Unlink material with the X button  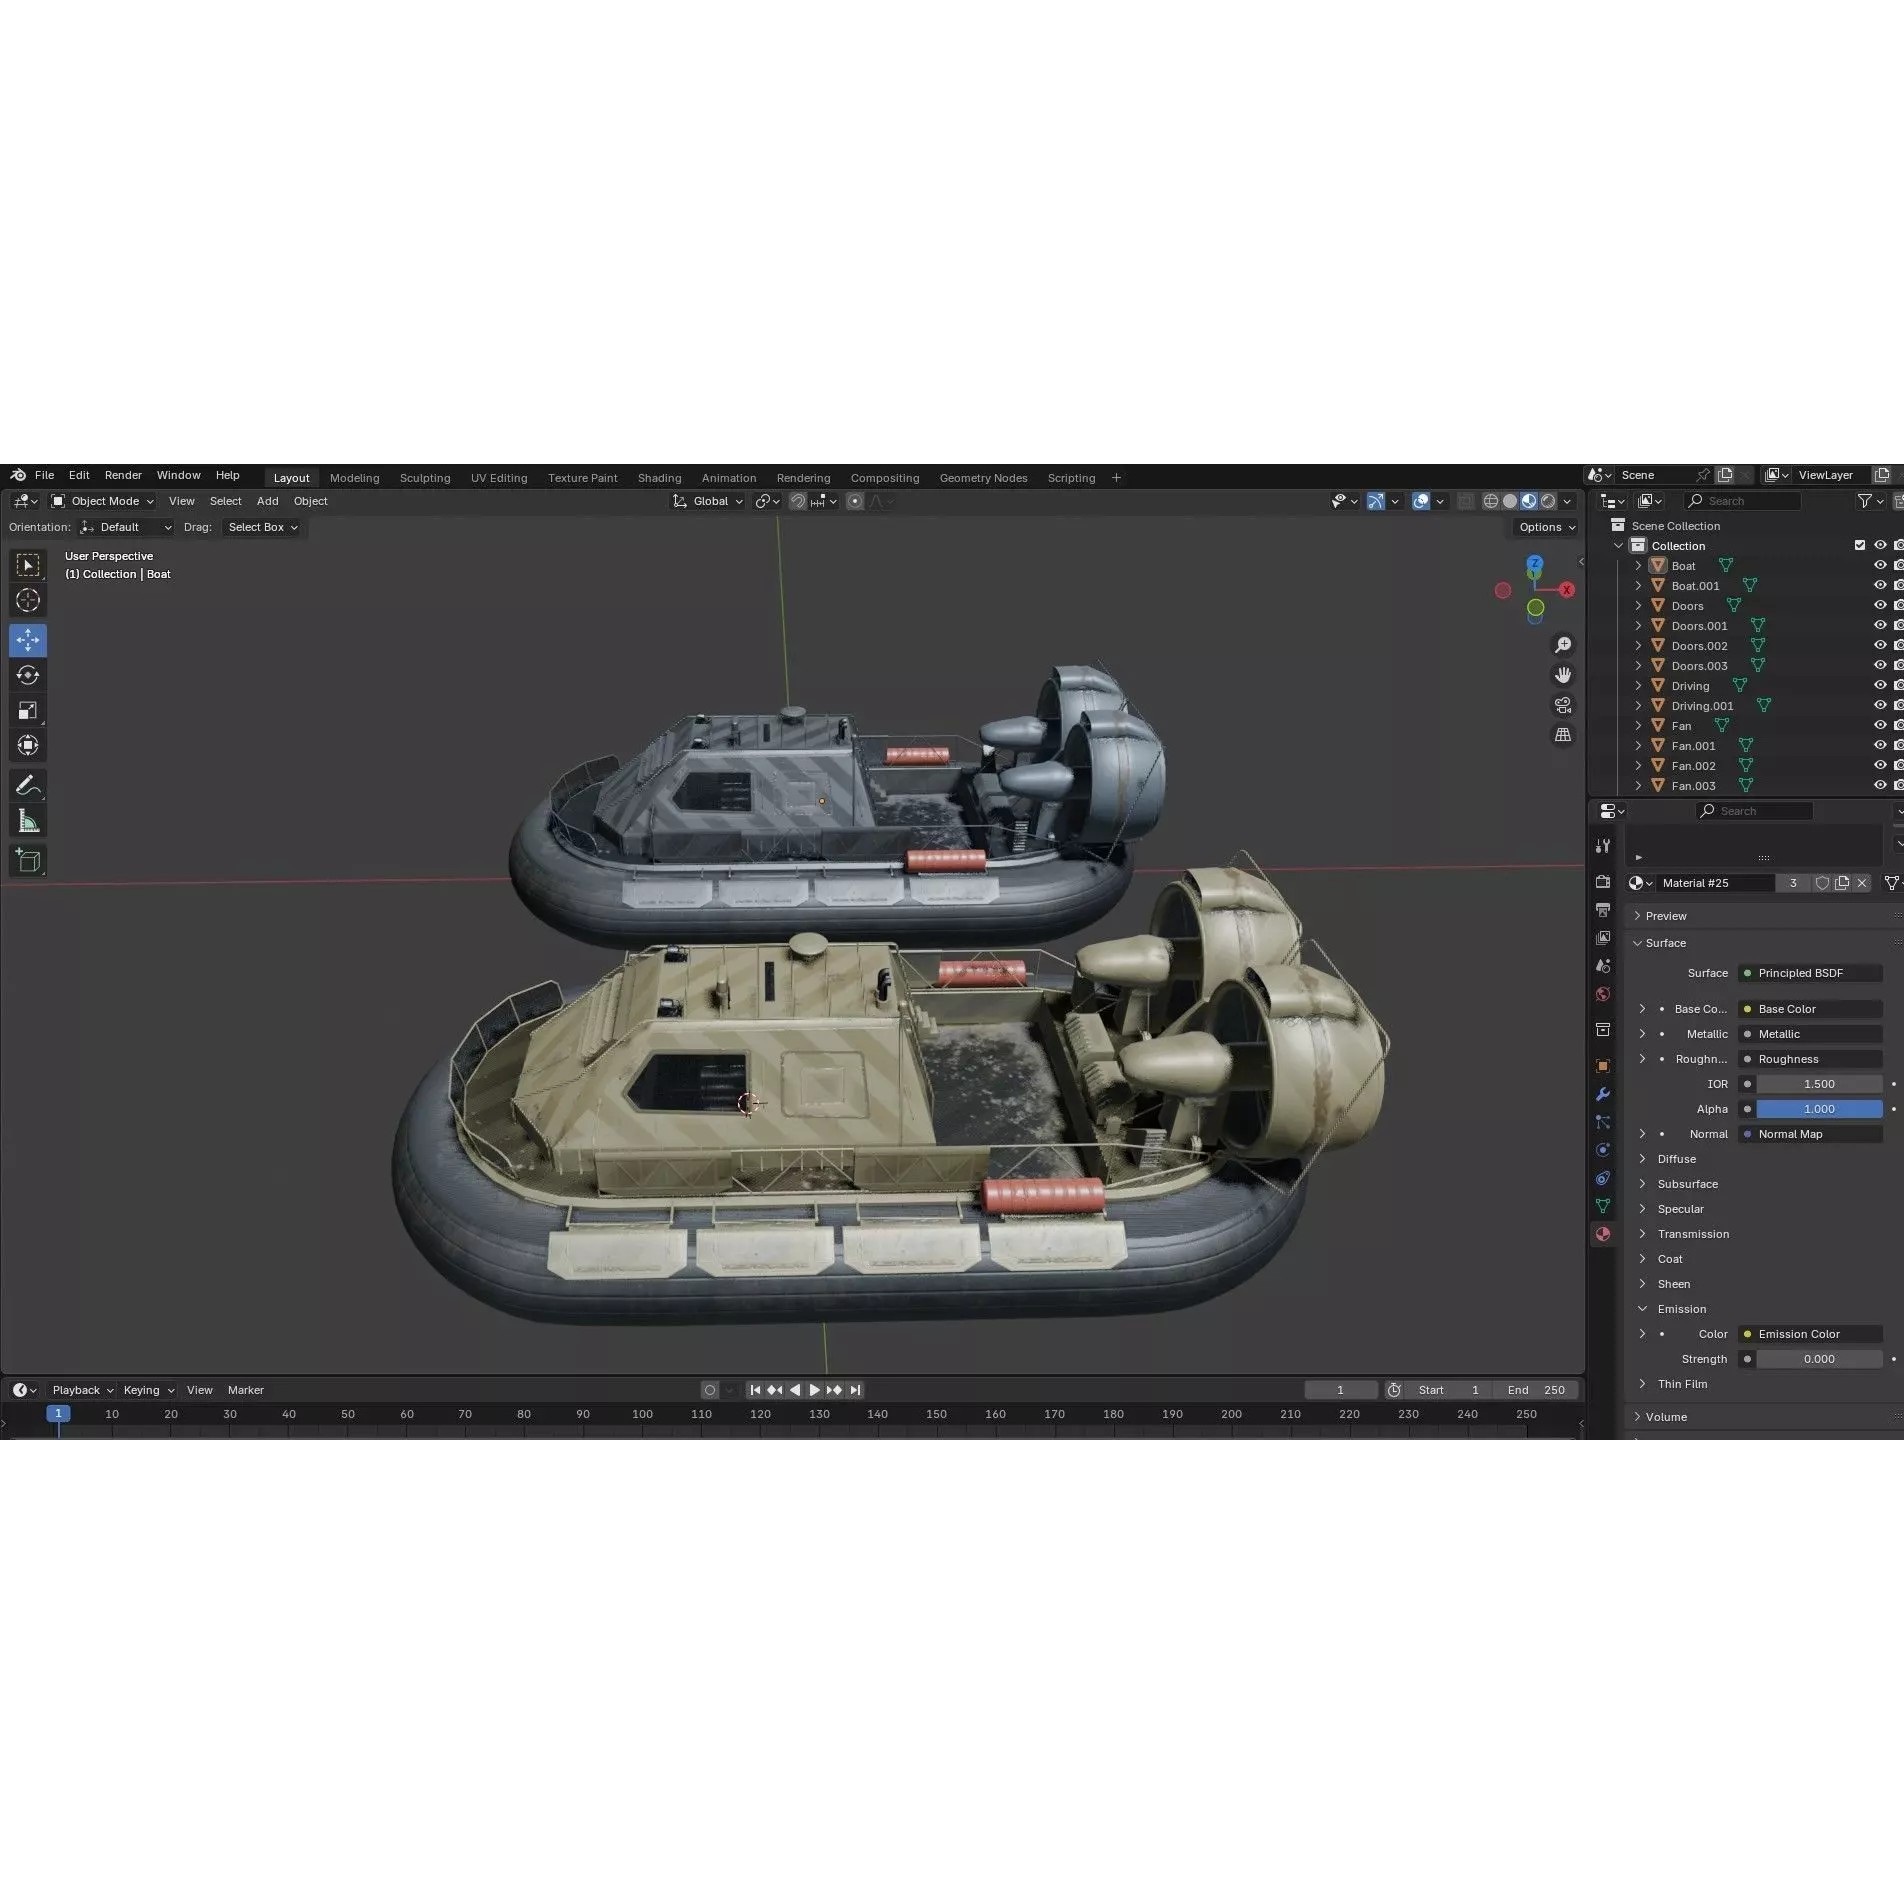click(x=1862, y=883)
